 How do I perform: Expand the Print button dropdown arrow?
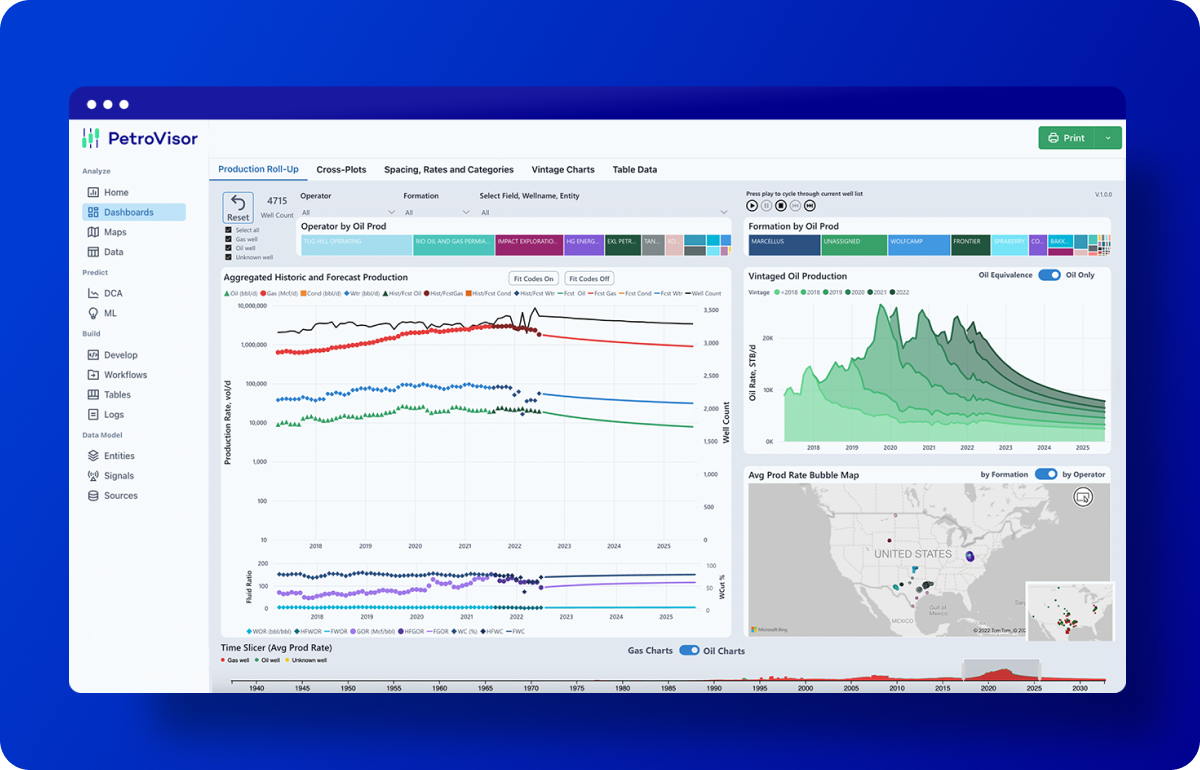1108,138
